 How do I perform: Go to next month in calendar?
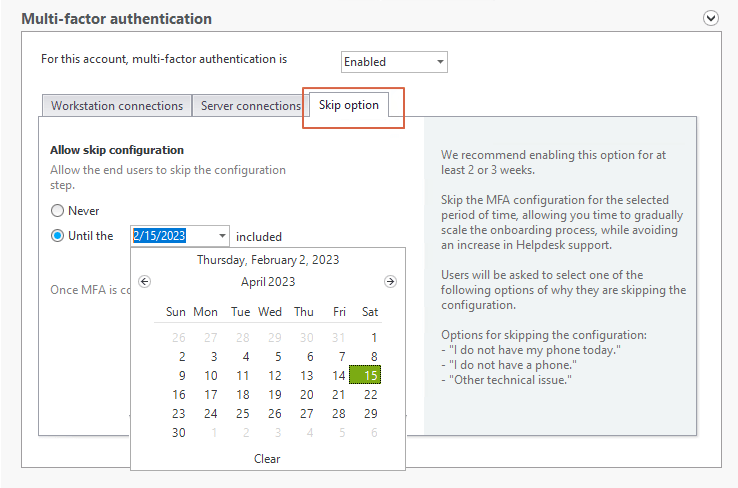[x=390, y=281]
